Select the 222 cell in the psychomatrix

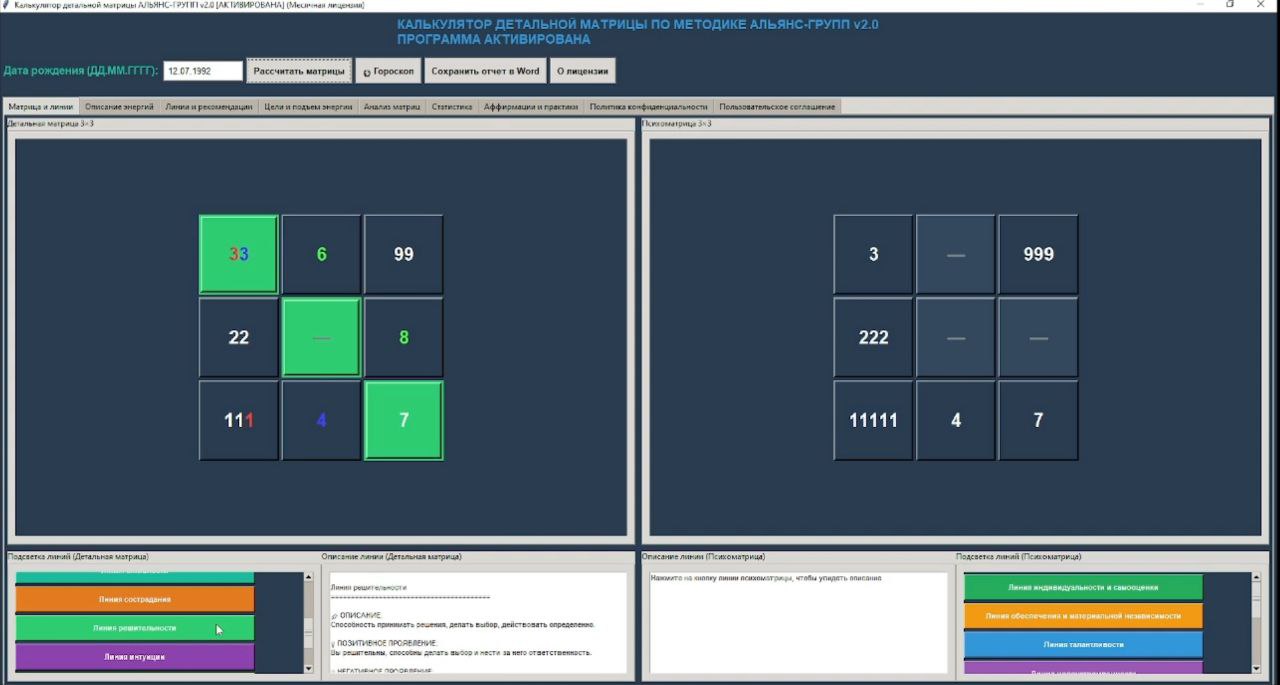[x=873, y=337]
